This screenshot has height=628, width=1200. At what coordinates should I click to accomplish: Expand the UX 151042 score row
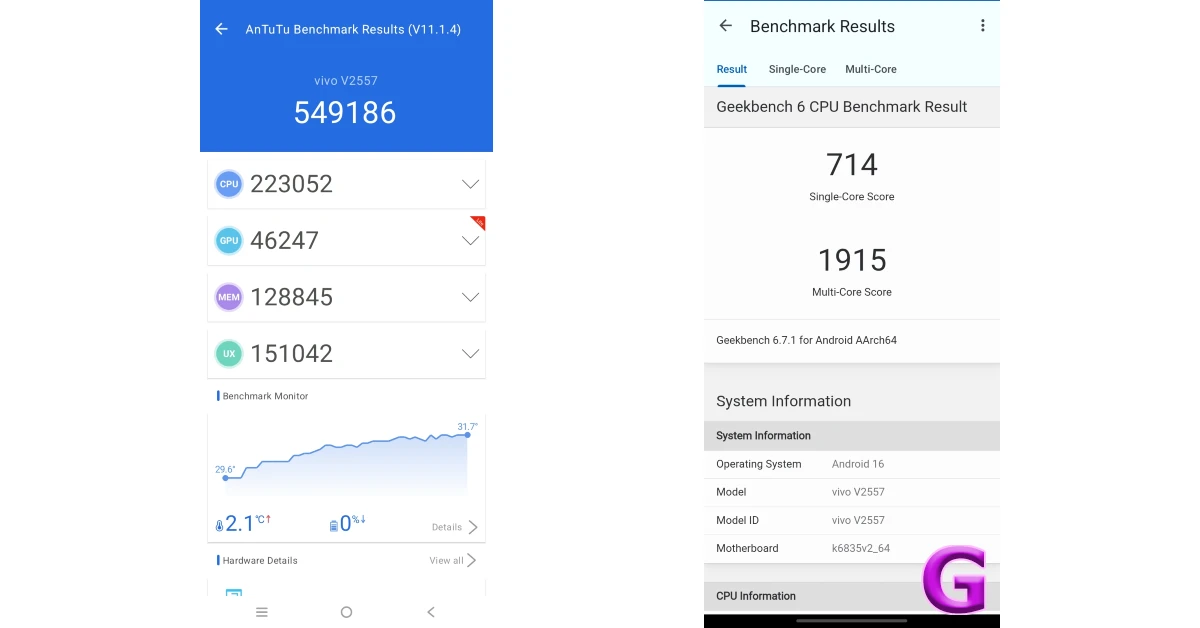(470, 353)
